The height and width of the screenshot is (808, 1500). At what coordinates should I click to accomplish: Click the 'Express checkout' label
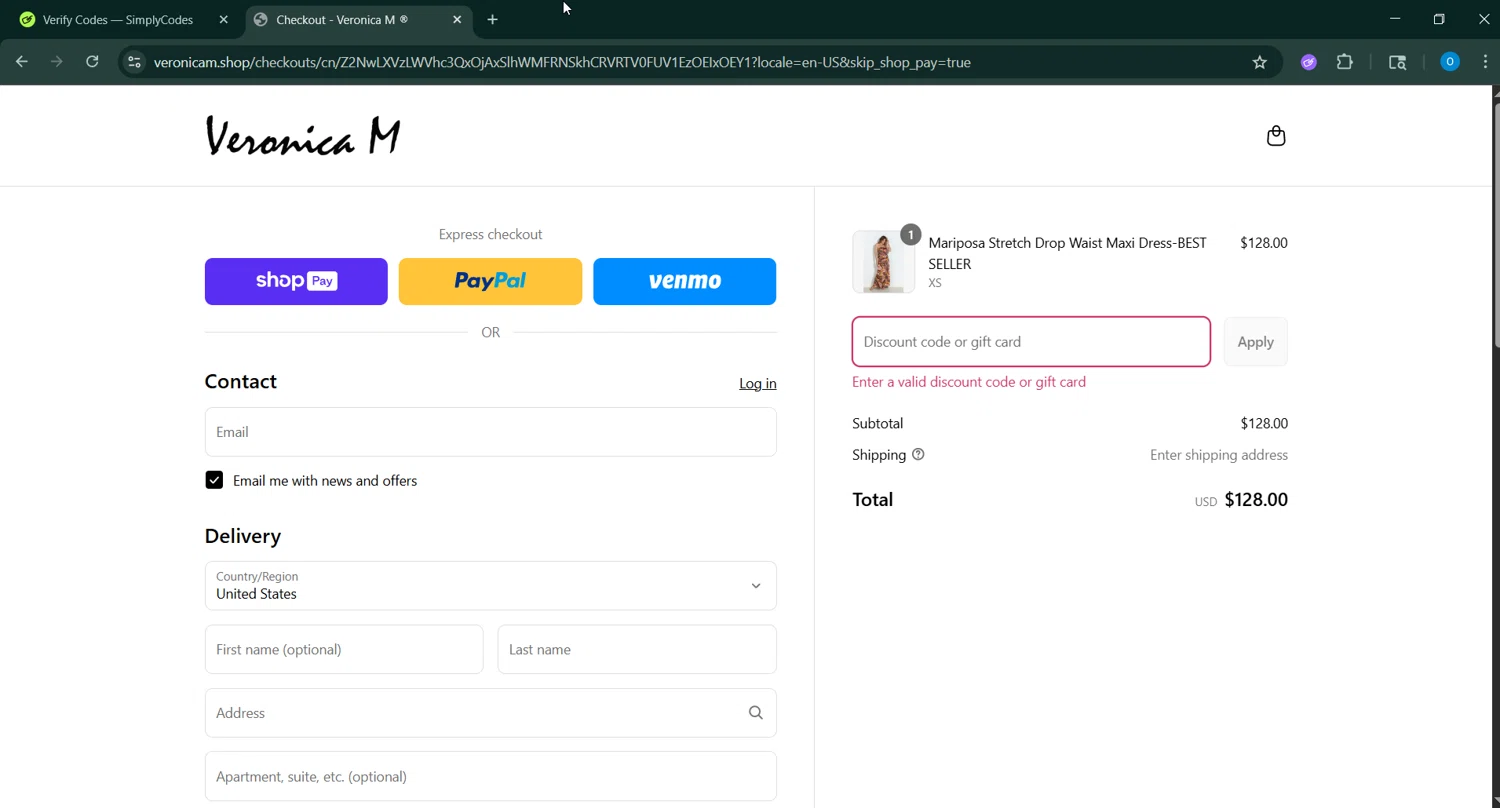click(x=490, y=234)
